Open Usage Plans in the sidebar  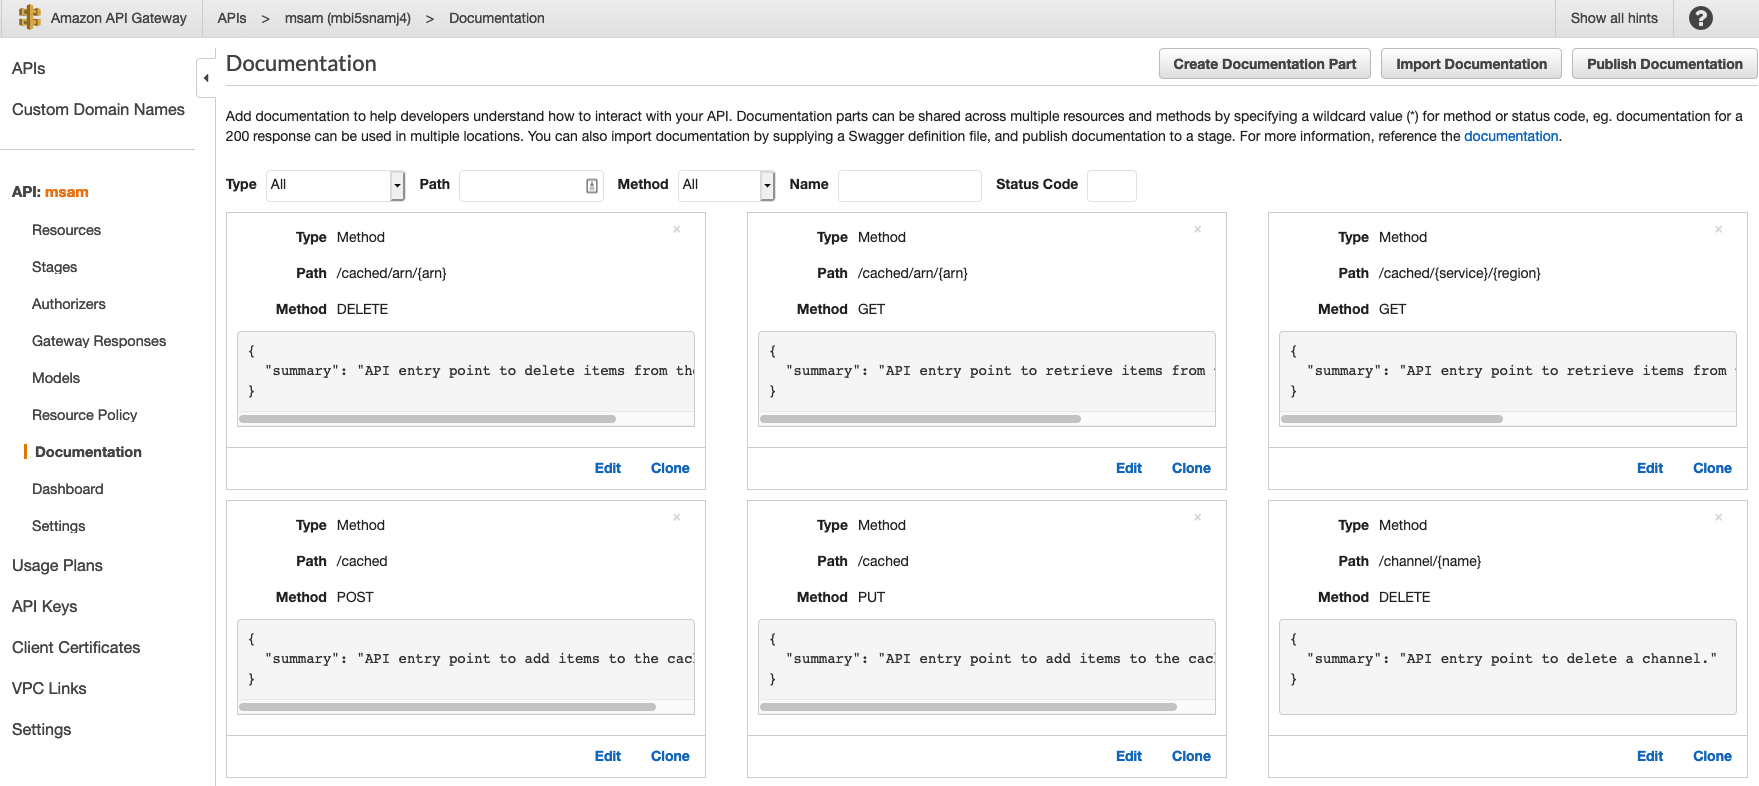pos(57,565)
